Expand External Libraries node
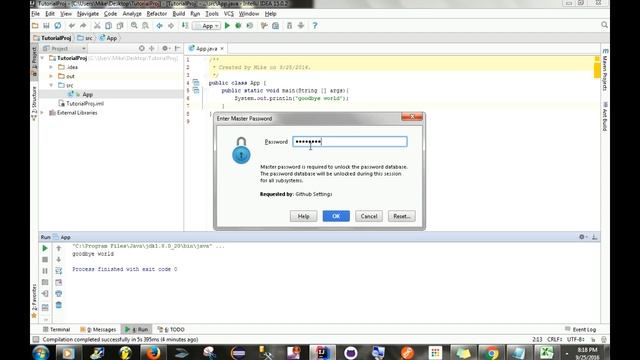 click(x=42, y=113)
